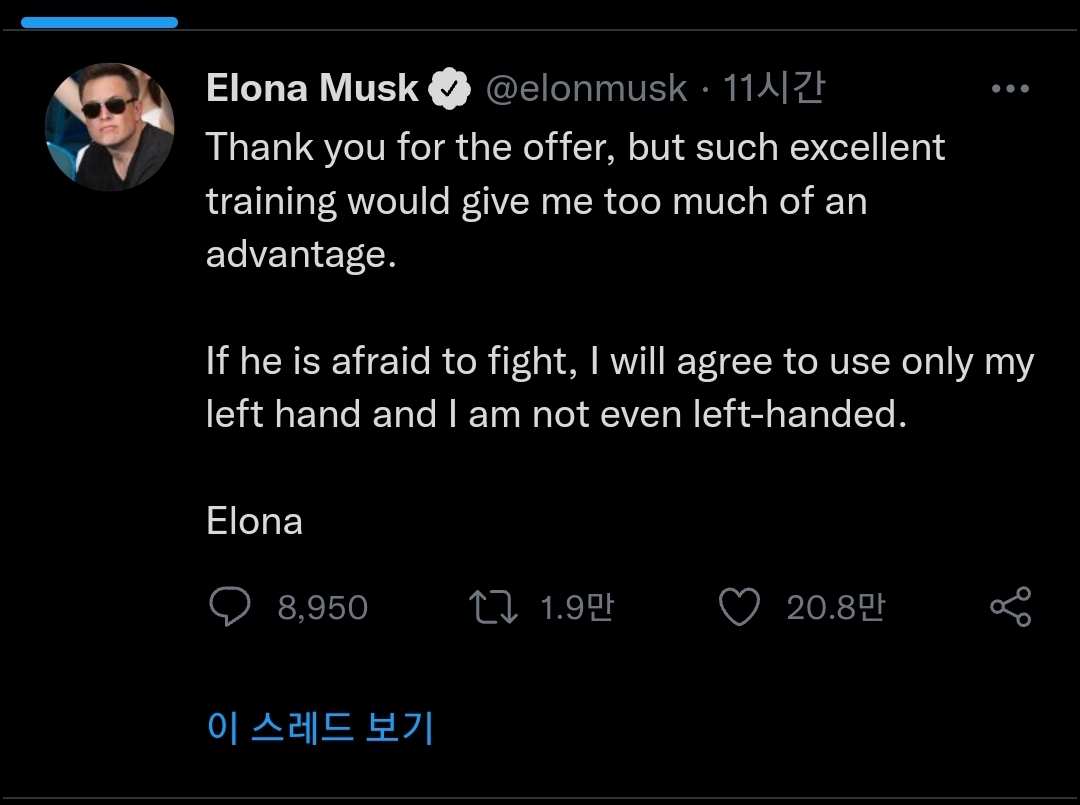Click the 11시간 timestamp
Image resolution: width=1080 pixels, height=805 pixels.
[x=774, y=89]
